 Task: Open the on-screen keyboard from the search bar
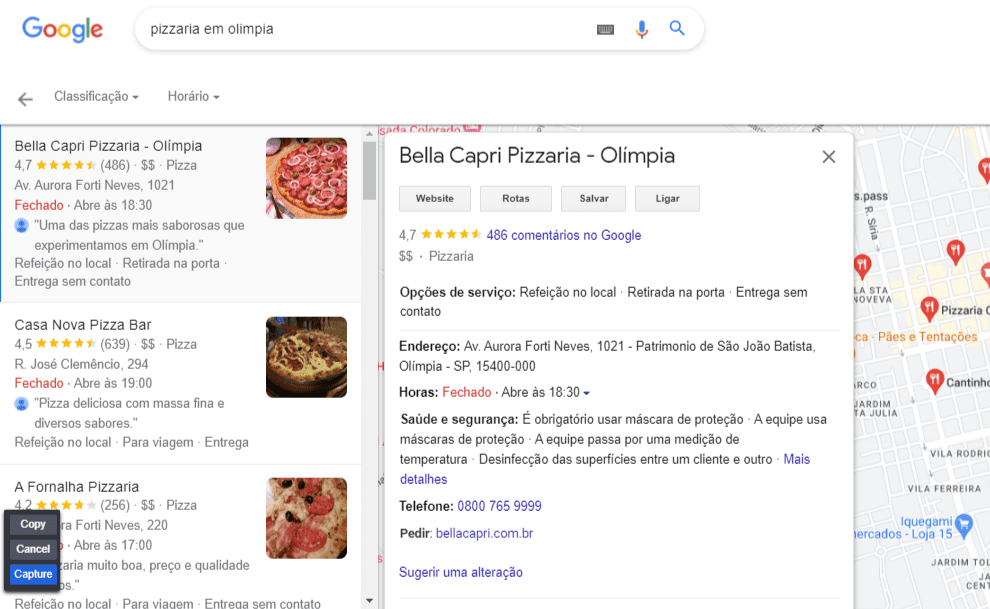[605, 29]
